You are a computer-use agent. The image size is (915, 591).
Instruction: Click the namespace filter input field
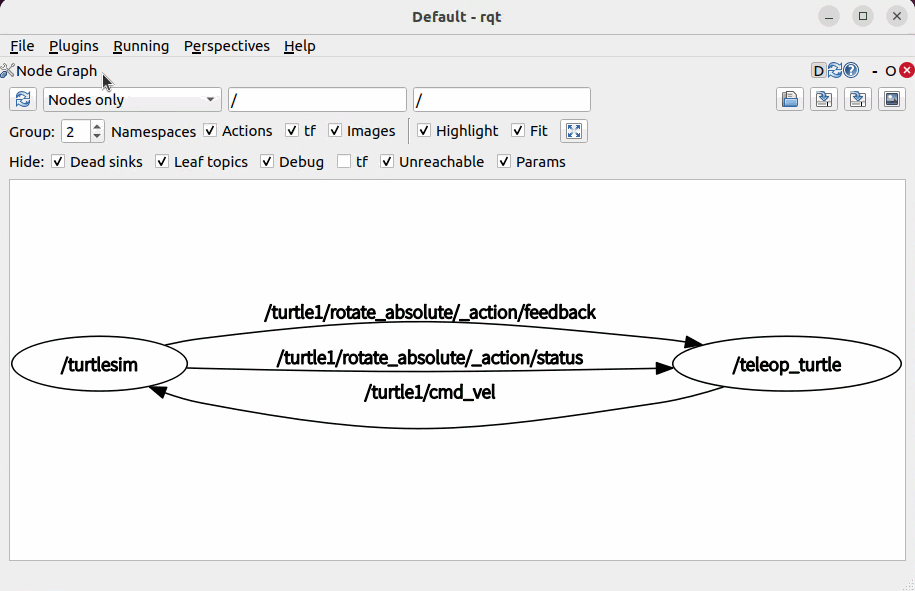click(x=317, y=100)
